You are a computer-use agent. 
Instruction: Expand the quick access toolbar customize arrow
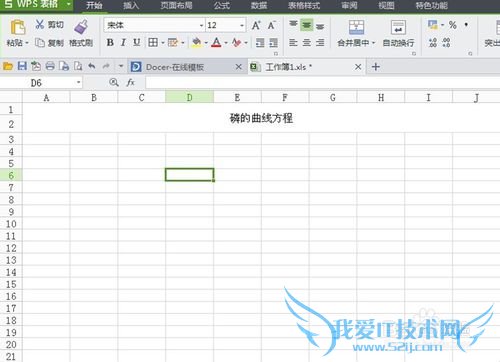tap(121, 66)
